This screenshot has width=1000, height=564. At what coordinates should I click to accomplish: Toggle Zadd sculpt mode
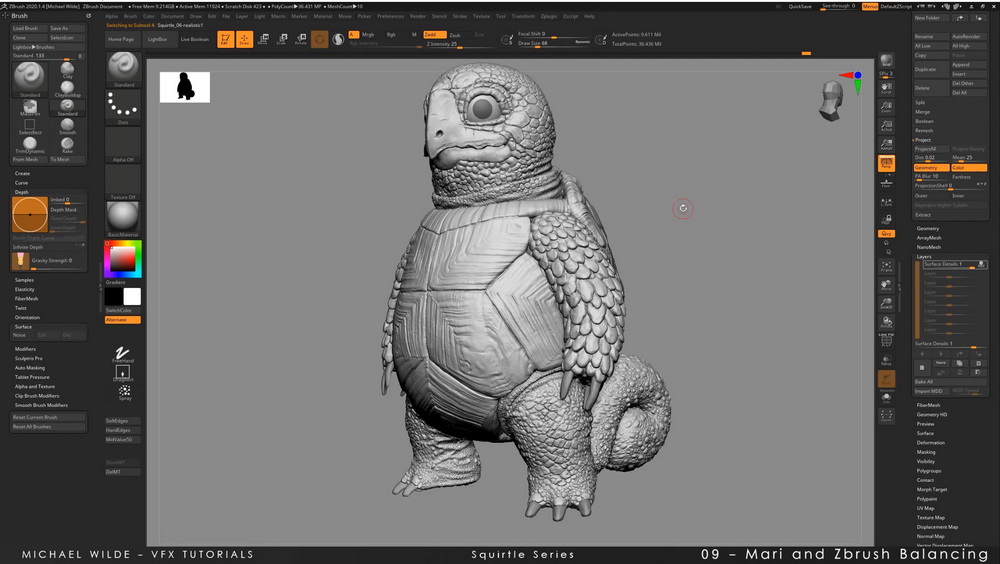point(434,34)
